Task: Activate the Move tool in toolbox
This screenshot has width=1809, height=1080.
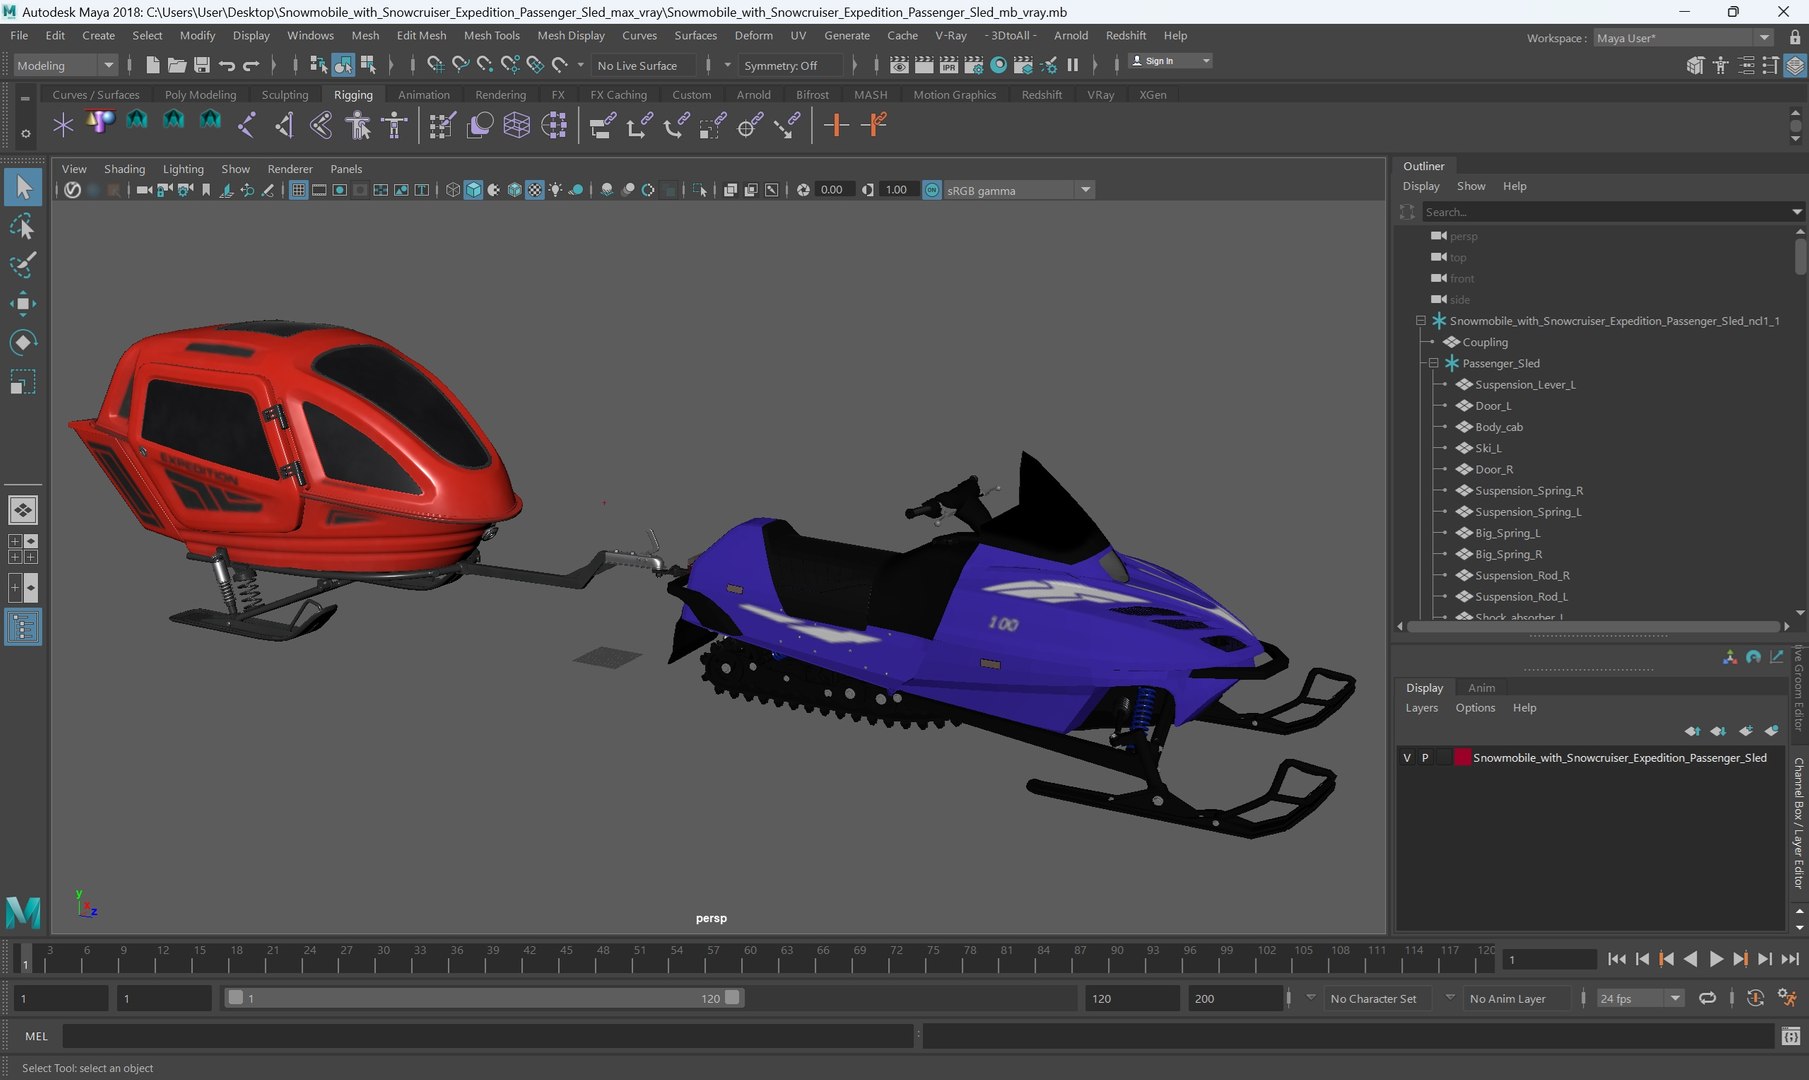Action: [22, 304]
